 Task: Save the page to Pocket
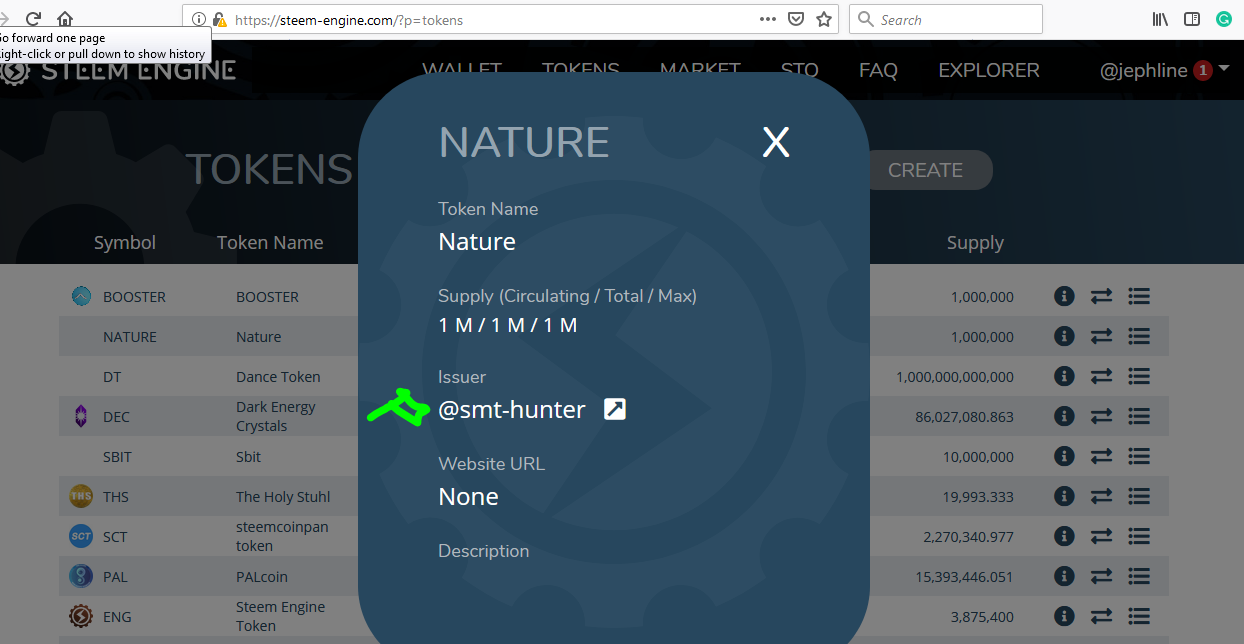click(796, 19)
